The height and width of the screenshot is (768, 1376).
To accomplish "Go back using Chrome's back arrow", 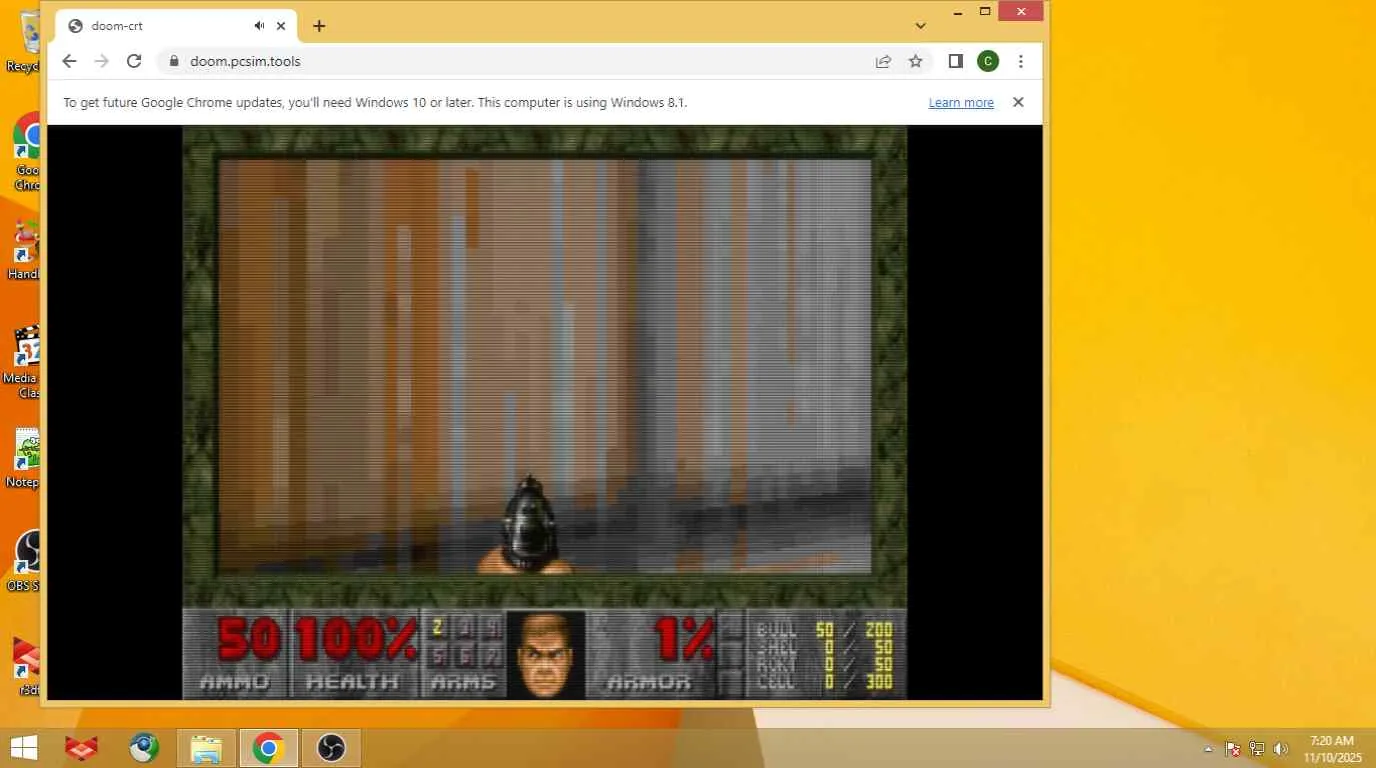I will [69, 61].
